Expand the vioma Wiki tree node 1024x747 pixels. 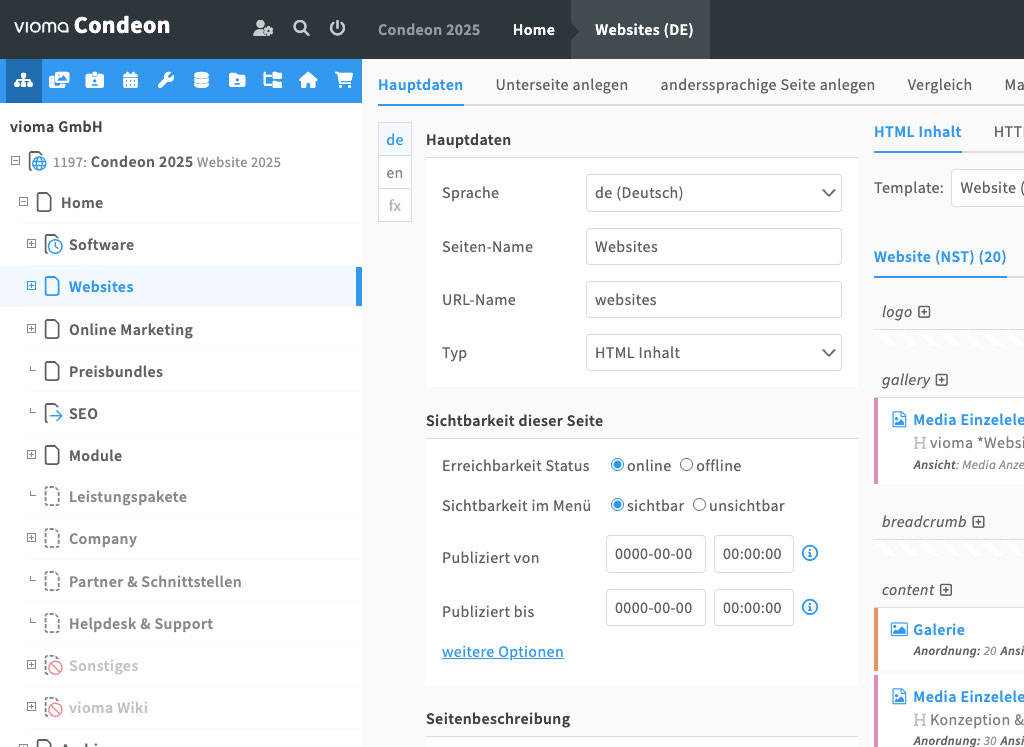[x=31, y=707]
